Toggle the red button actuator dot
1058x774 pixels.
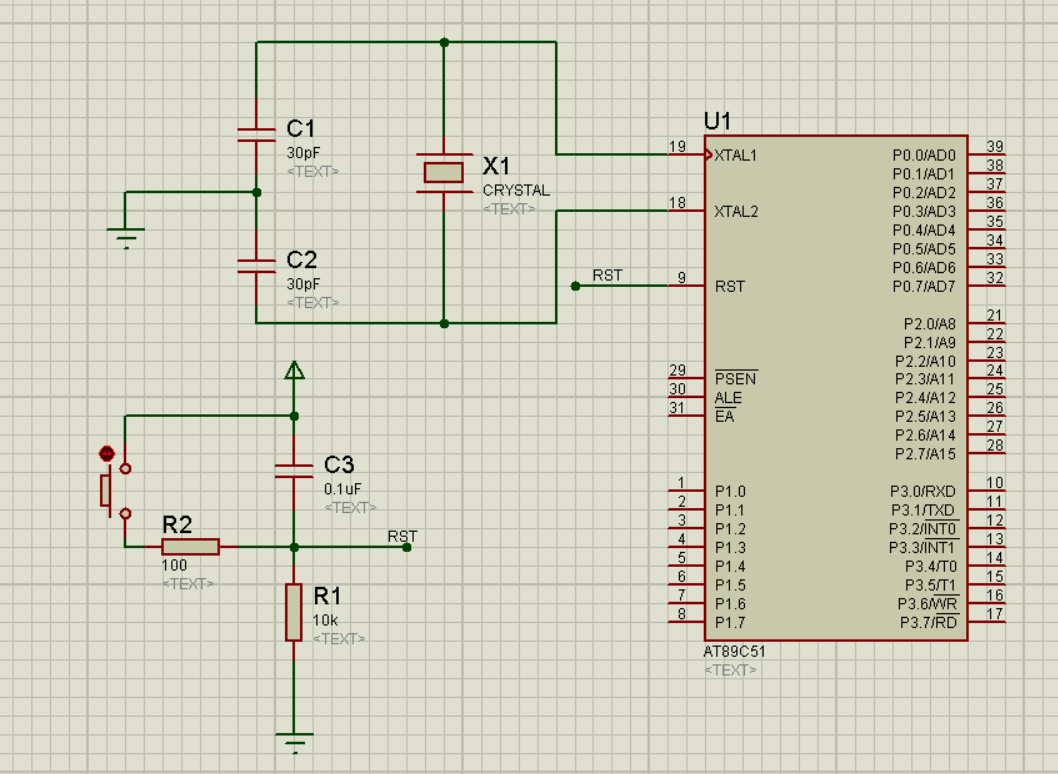[107, 453]
